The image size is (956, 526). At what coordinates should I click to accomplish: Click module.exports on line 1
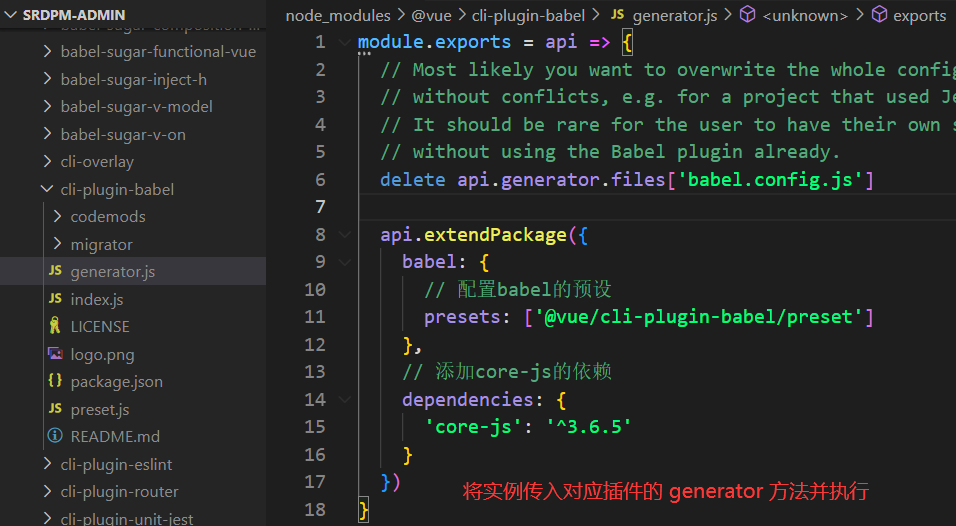[x=434, y=42]
